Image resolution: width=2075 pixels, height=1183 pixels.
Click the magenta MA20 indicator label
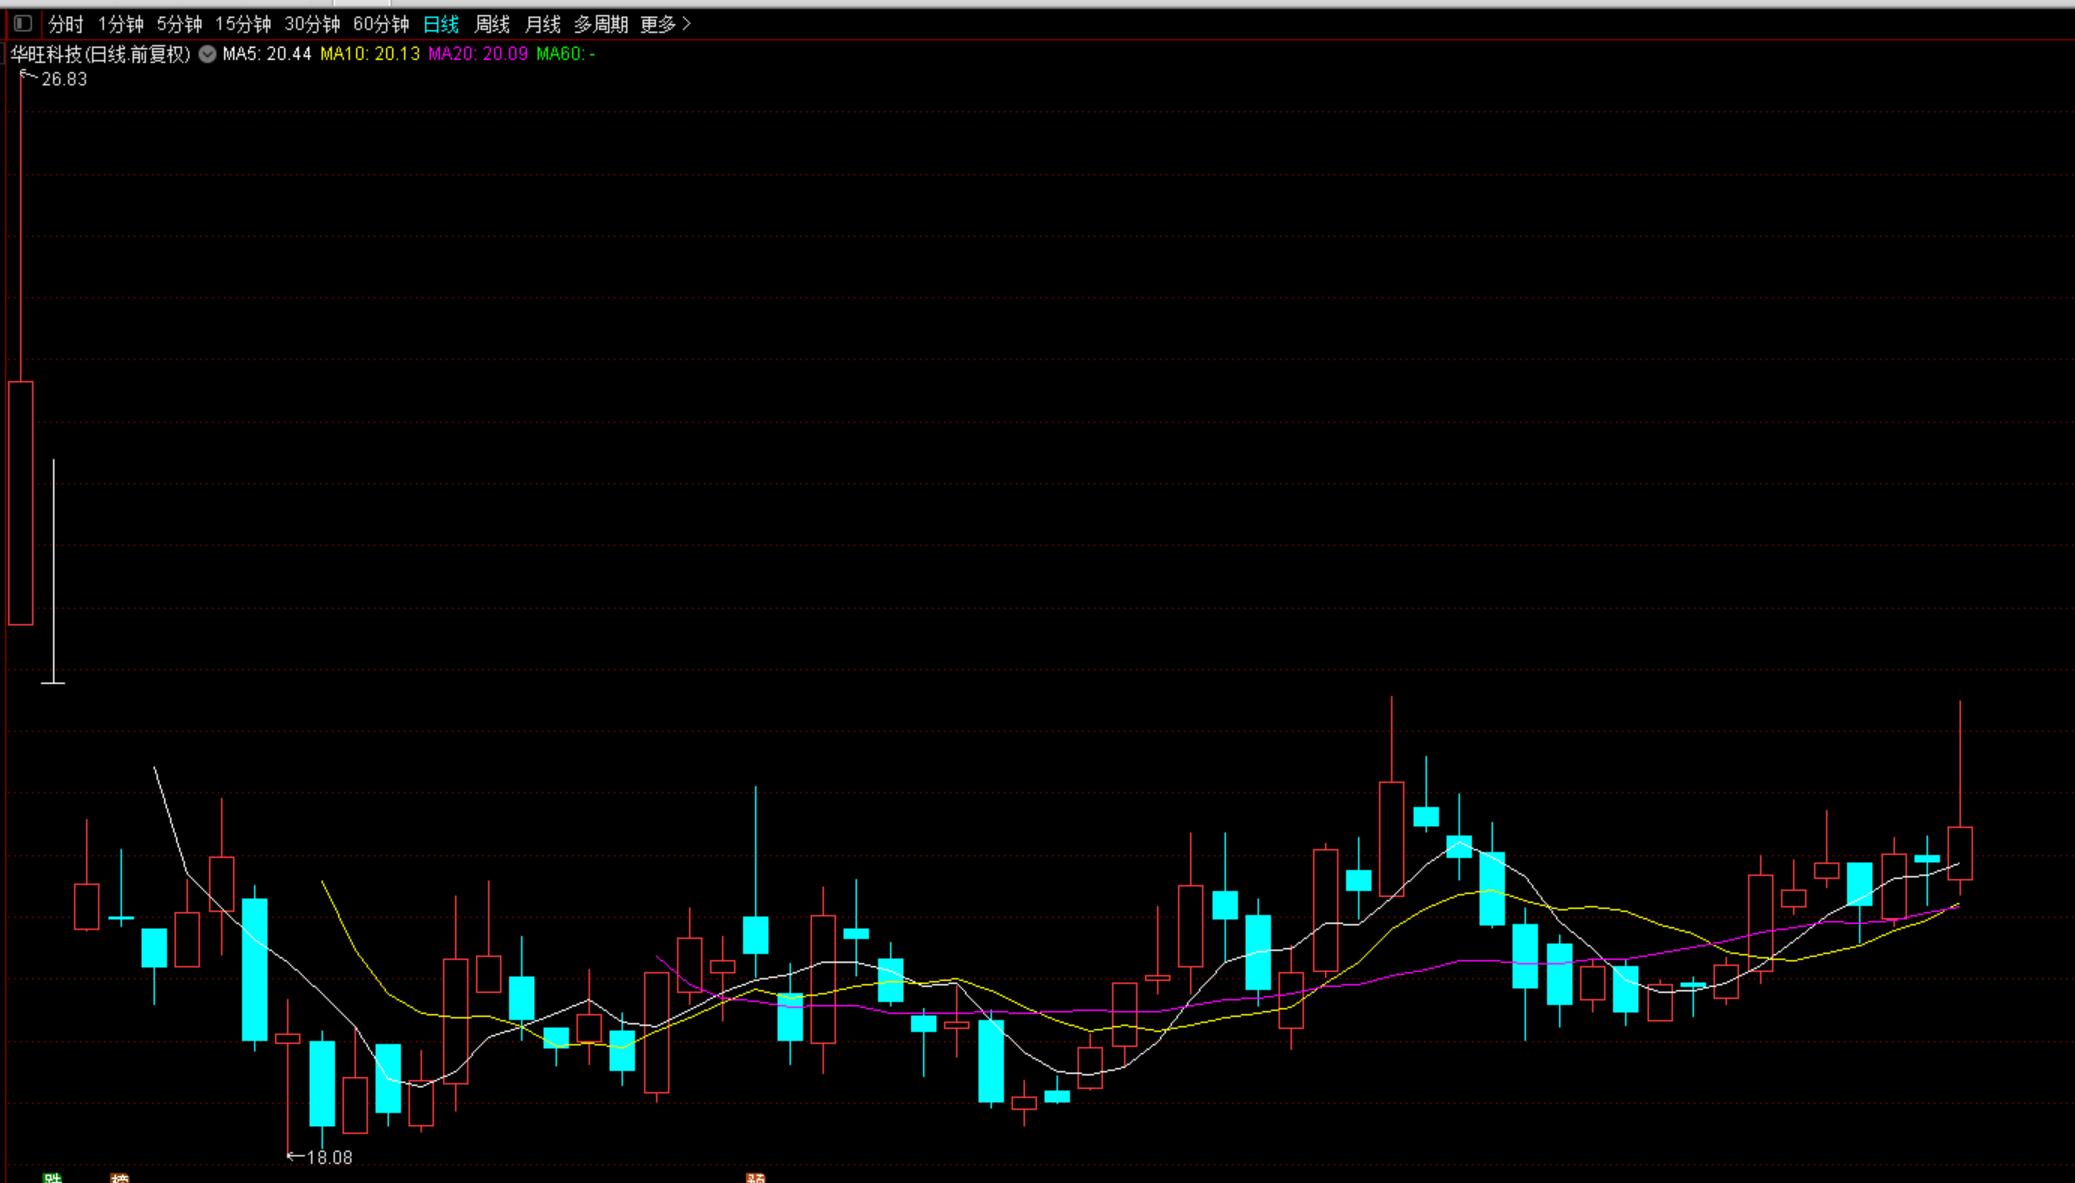tap(478, 54)
